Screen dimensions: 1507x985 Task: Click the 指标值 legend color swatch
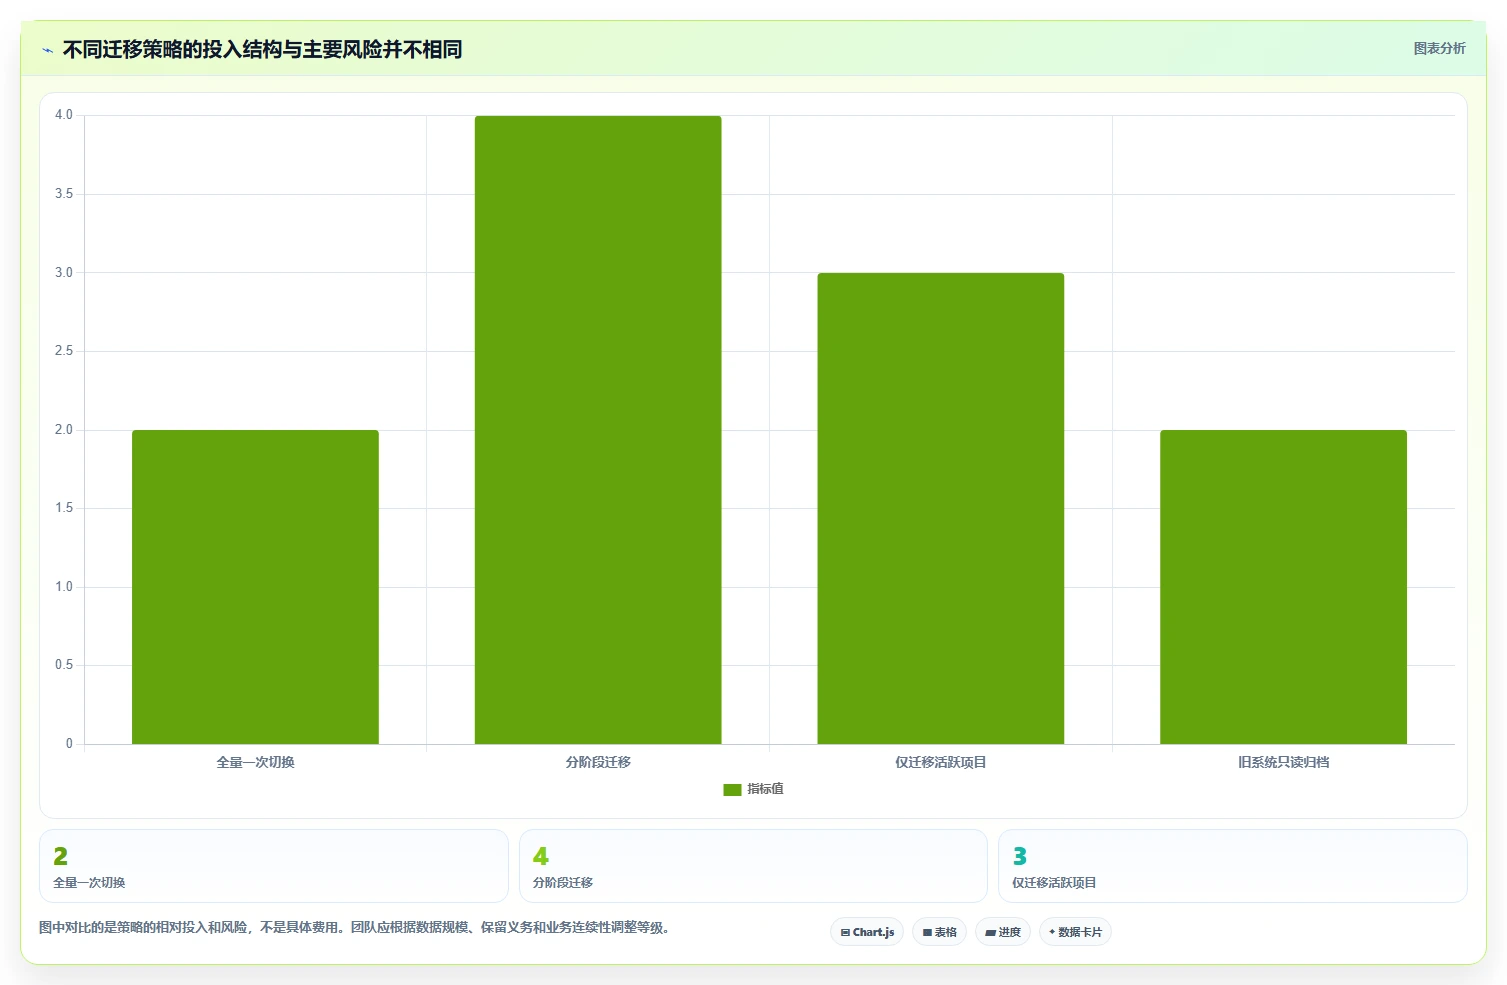[x=732, y=790]
